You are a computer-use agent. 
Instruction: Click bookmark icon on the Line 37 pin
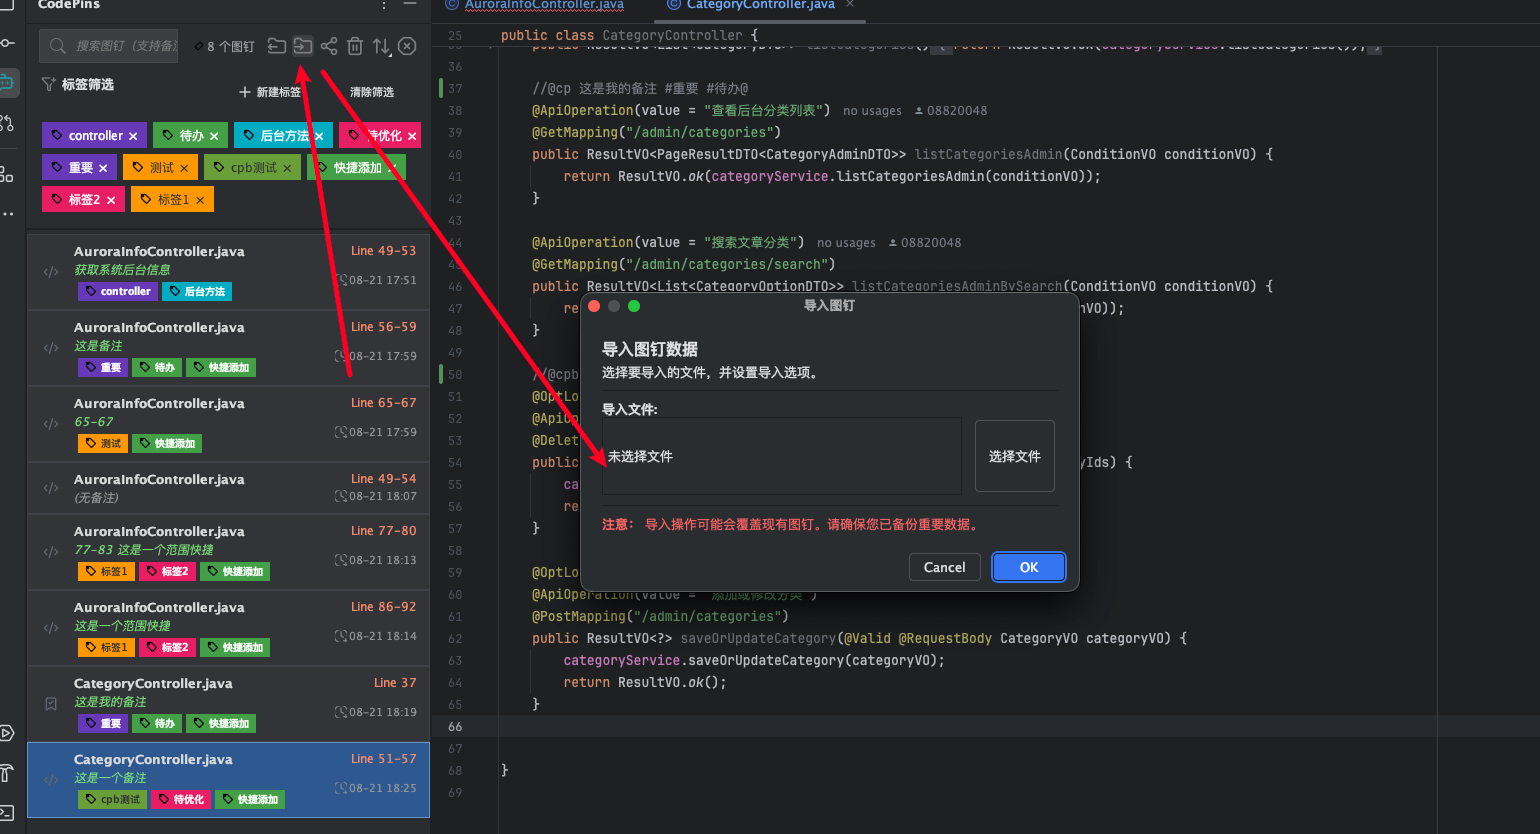(51, 704)
